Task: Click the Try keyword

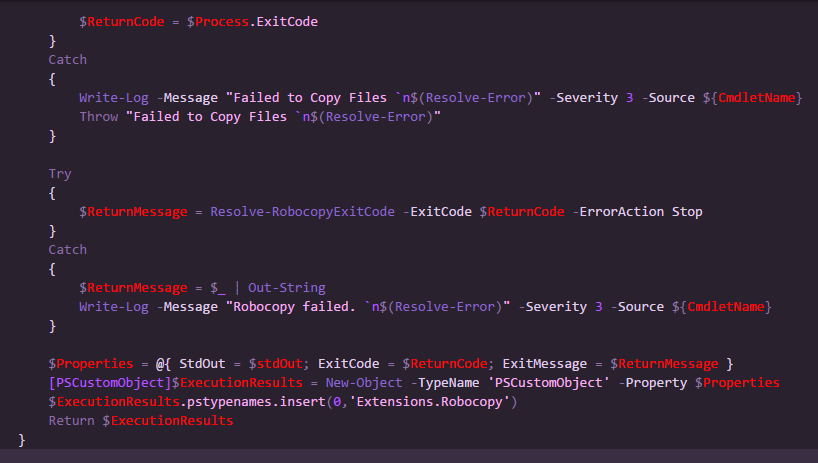Action: (60, 174)
